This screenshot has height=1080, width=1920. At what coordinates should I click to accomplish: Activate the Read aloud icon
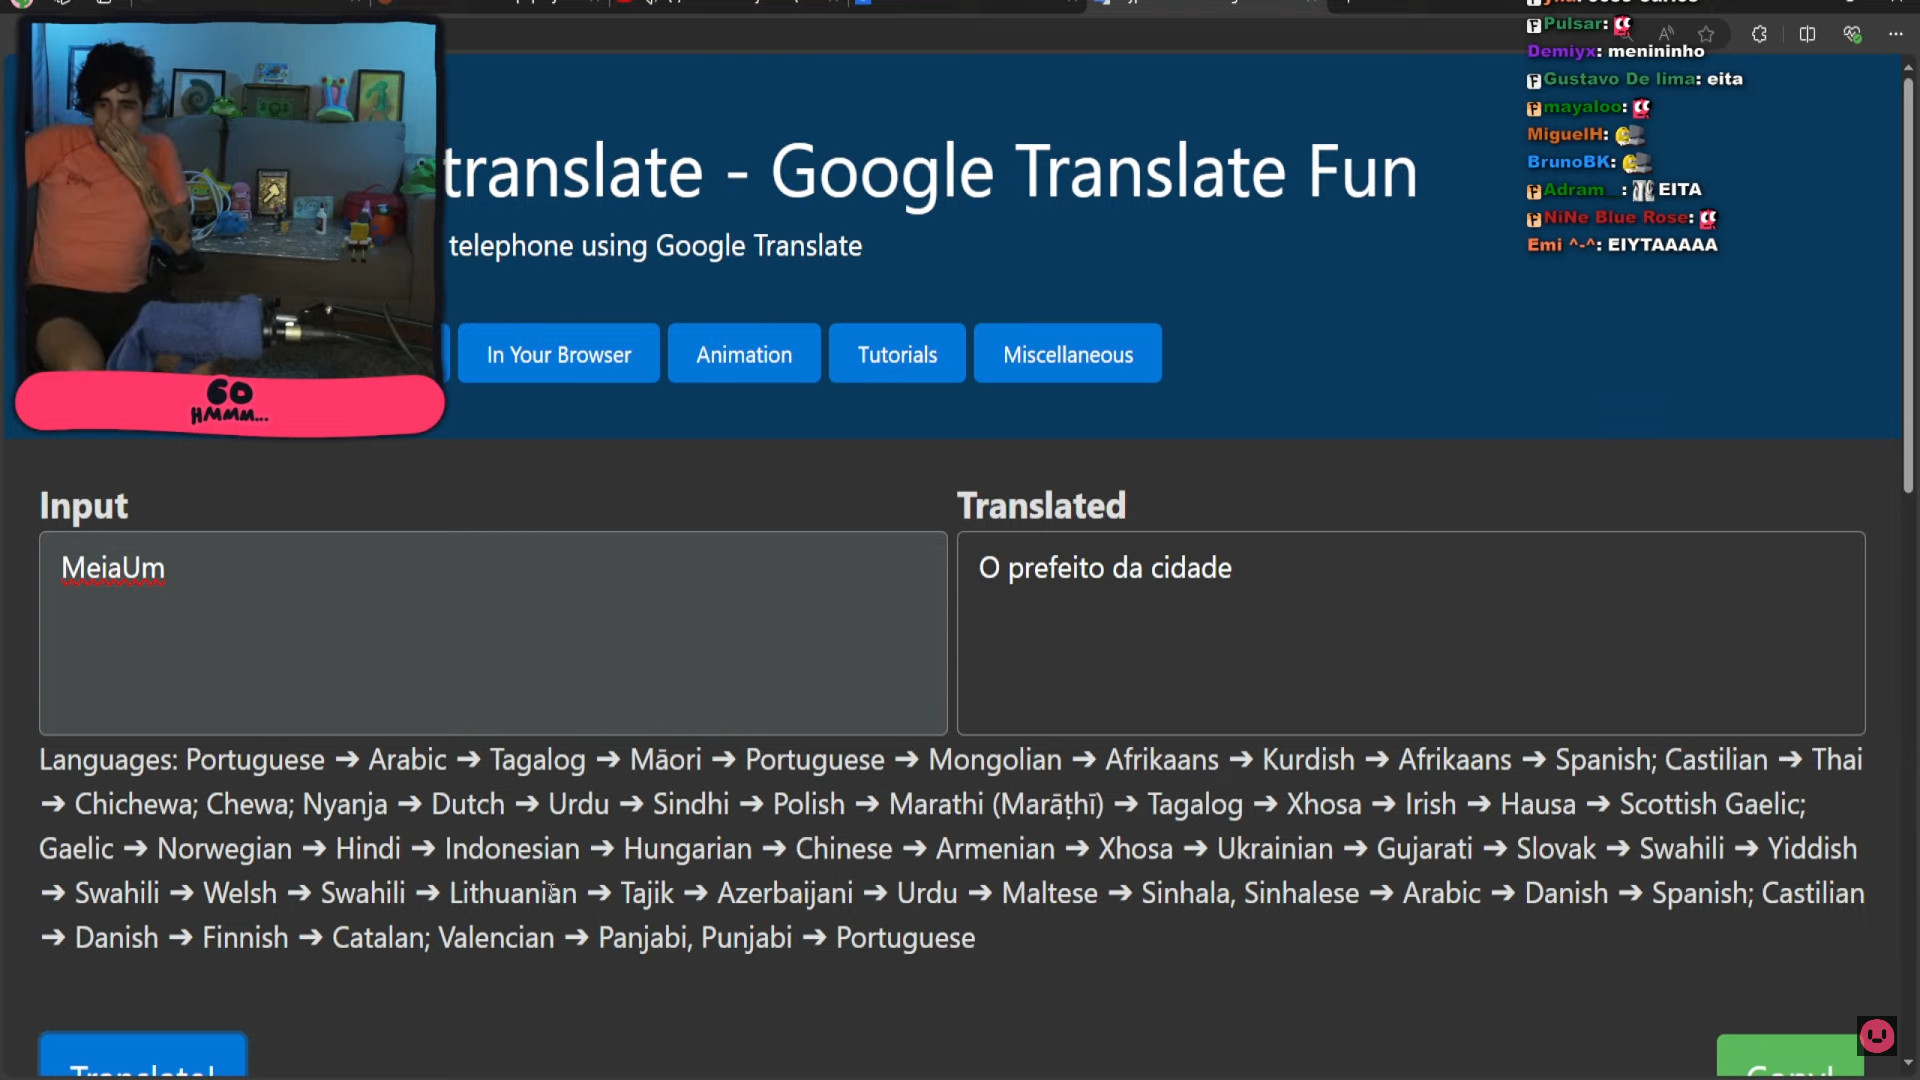(x=1666, y=34)
